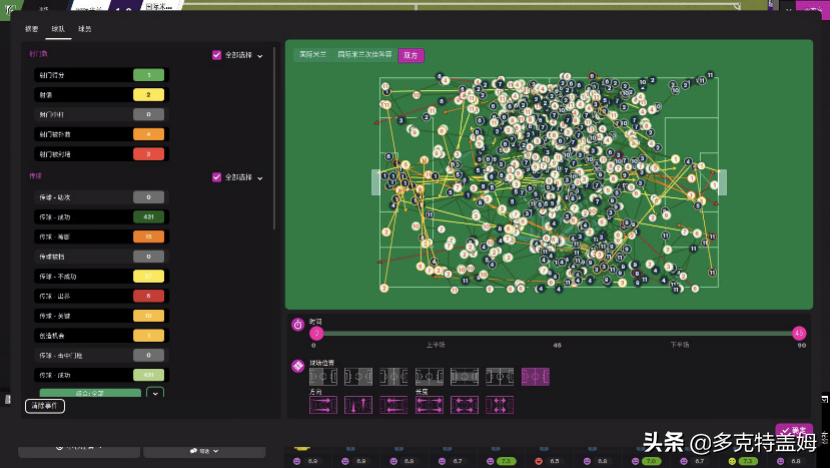Expand the 全部选择 chevron in the 传球 section

pos(260,178)
